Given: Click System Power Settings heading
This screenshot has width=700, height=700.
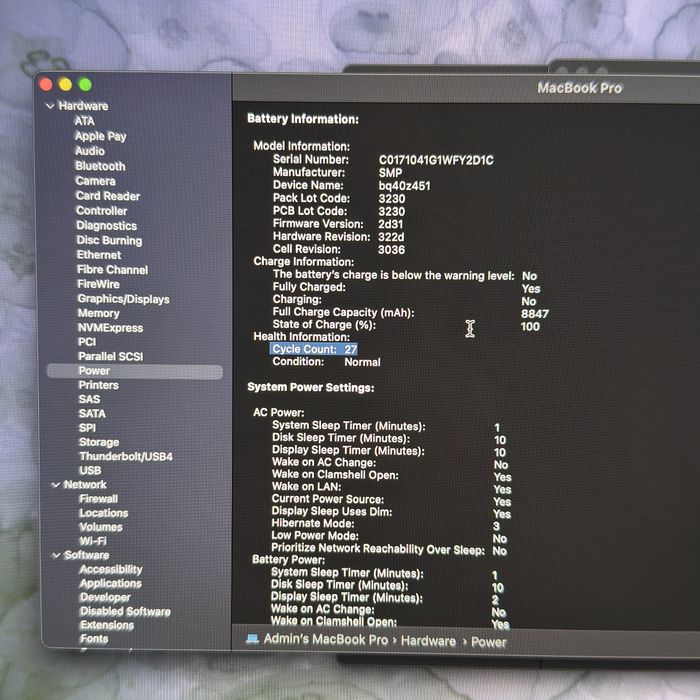Looking at the screenshot, I should point(311,388).
